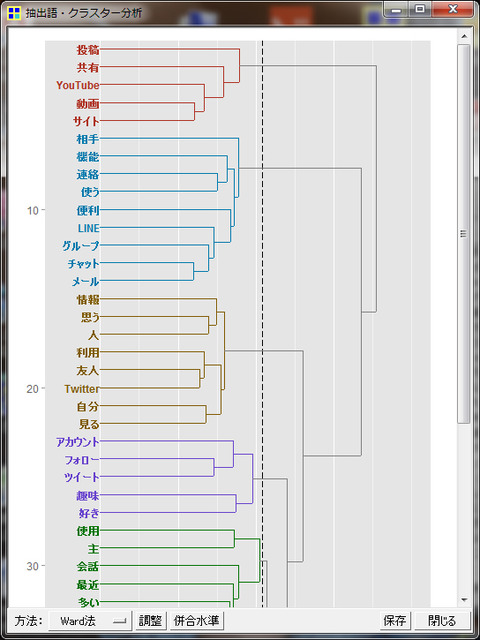Minimize the 抽出語・クラスター分析 window
Screen dimensions: 480x640
click(396, 9)
